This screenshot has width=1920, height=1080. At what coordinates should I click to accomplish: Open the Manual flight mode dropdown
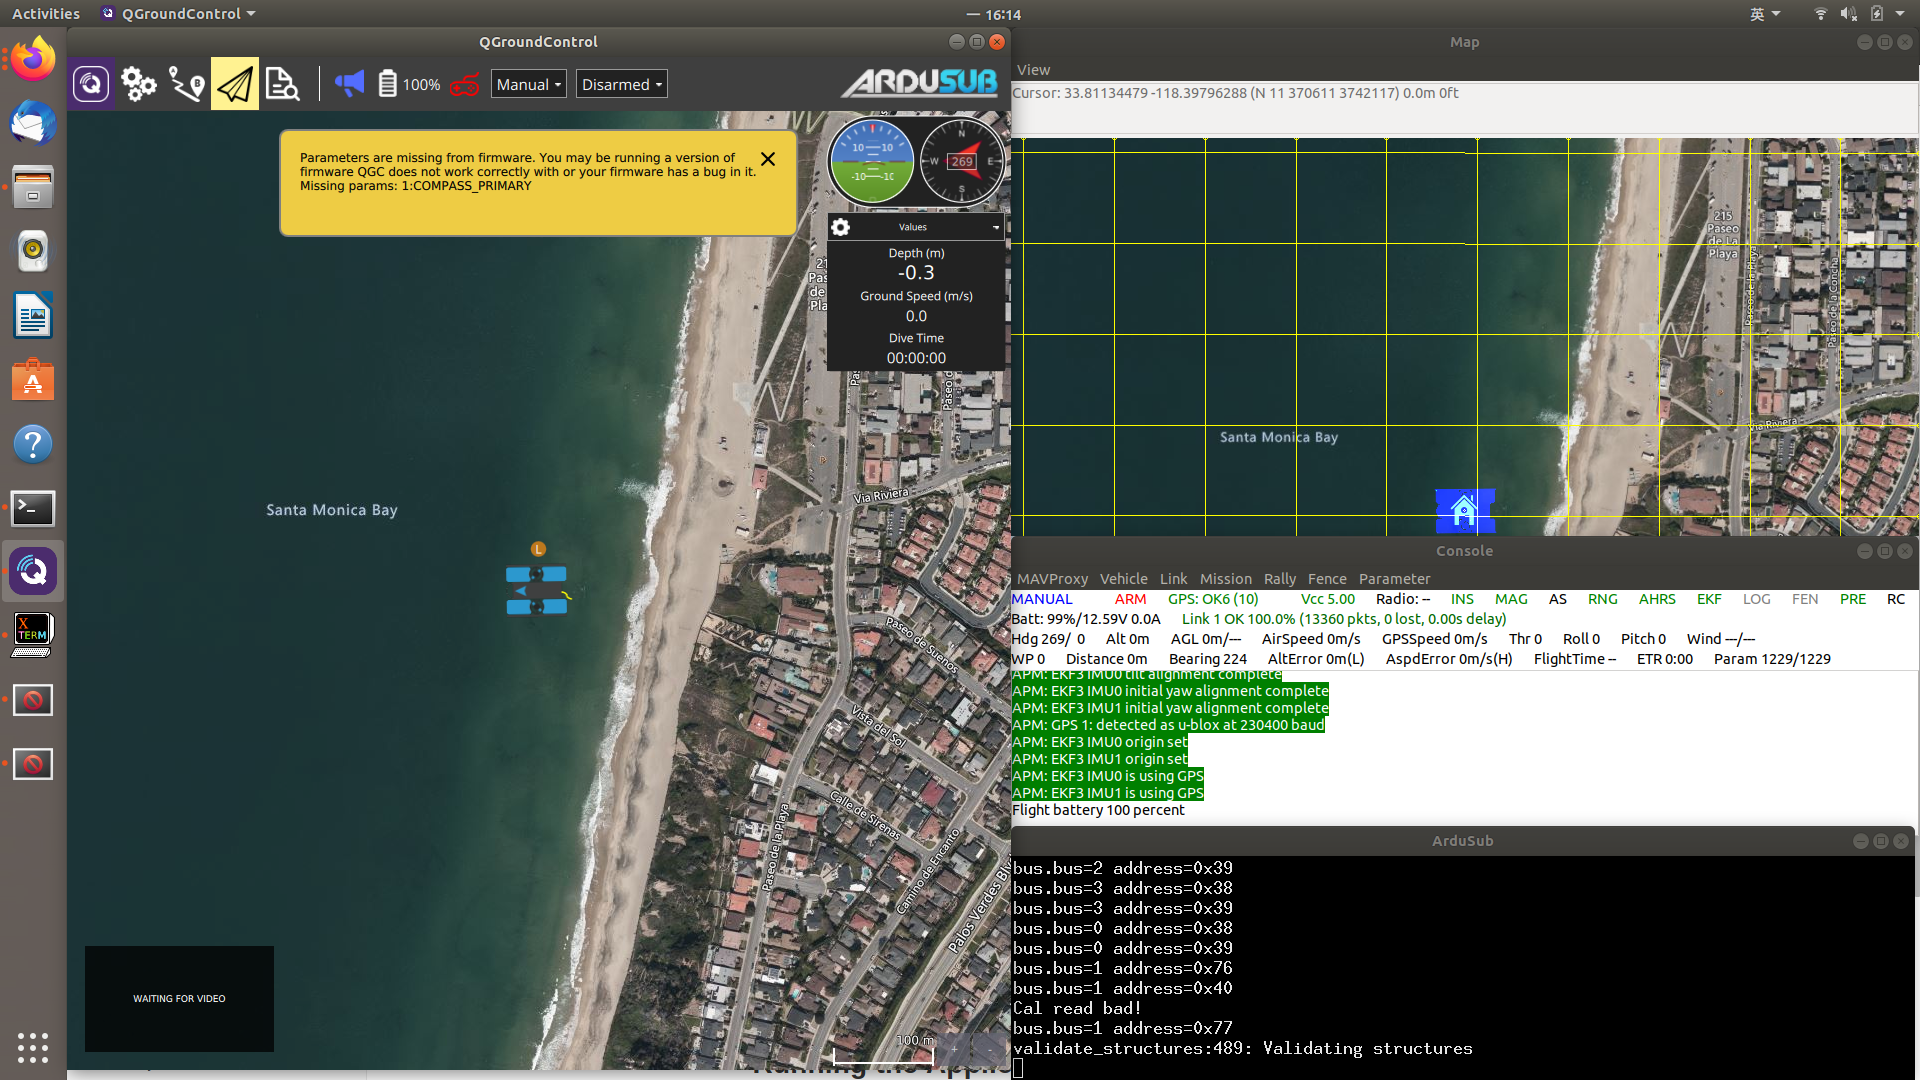529,85
